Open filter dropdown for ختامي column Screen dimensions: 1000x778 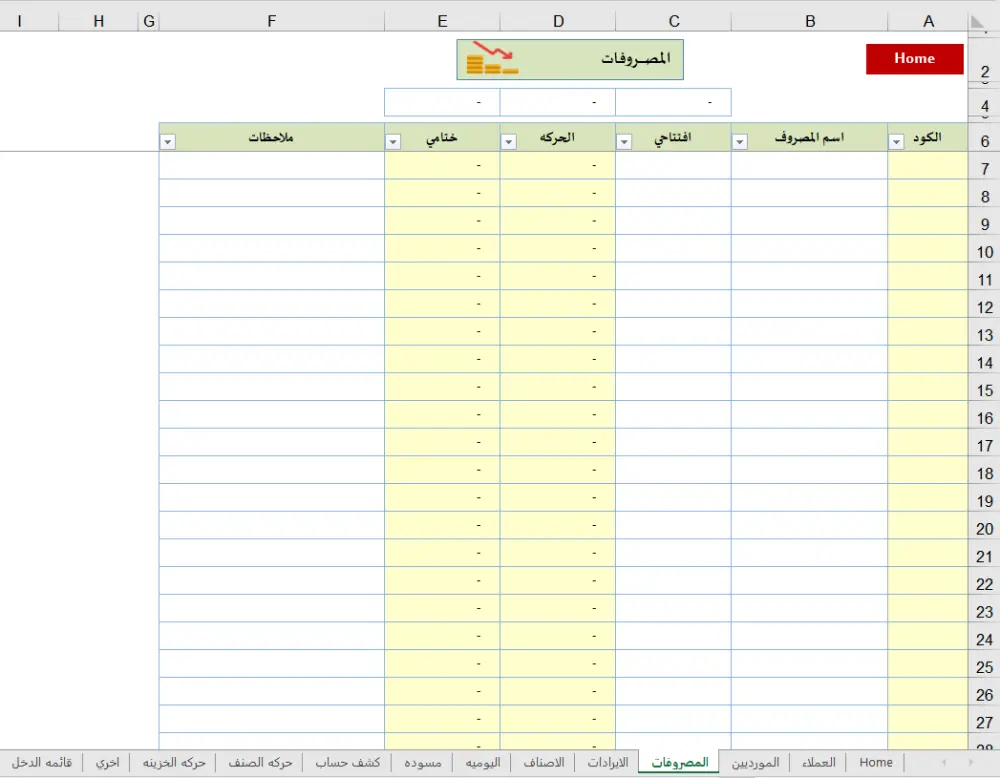[x=393, y=142]
